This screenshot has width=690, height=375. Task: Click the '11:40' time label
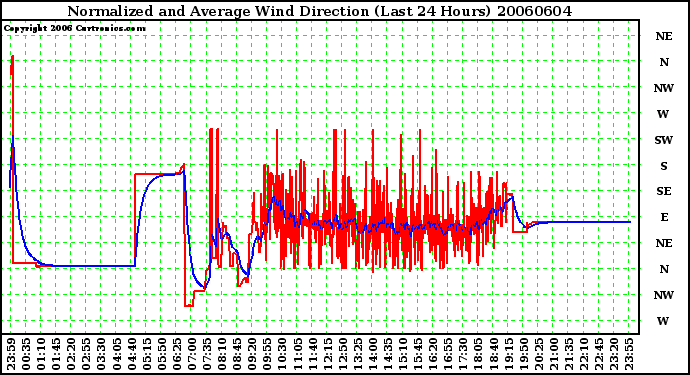point(312,354)
